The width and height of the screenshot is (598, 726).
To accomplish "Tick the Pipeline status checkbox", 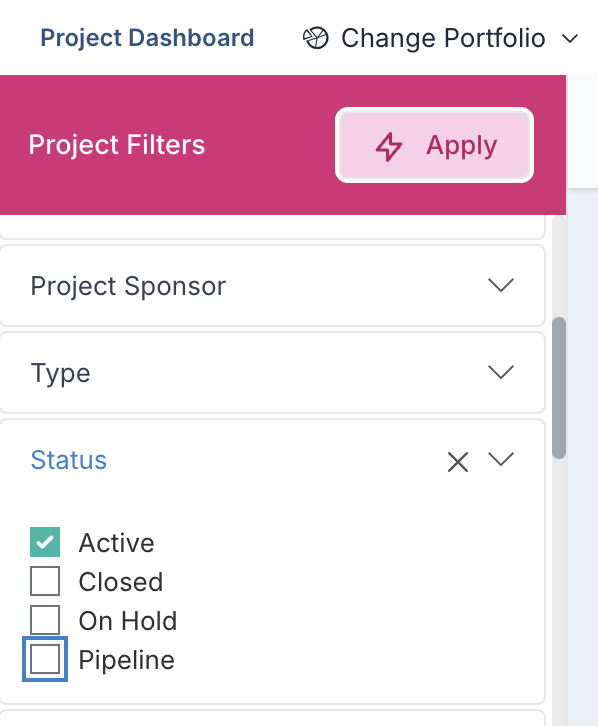I will 45,658.
